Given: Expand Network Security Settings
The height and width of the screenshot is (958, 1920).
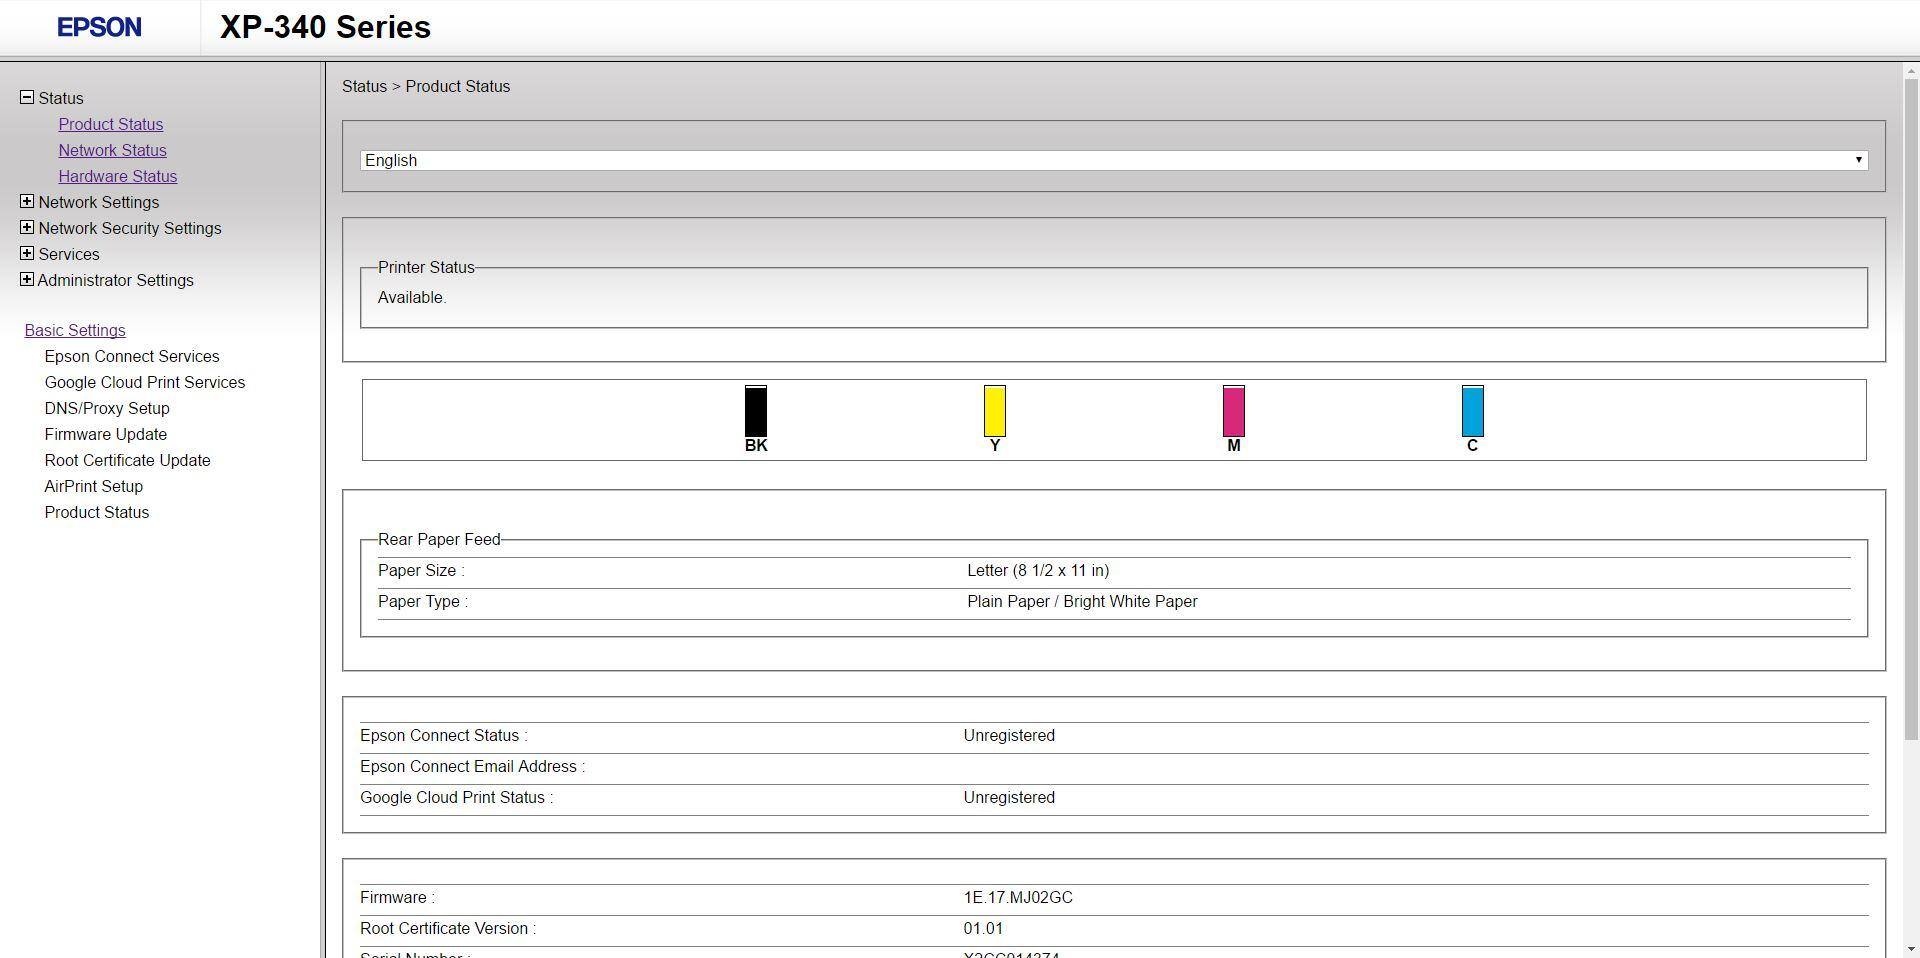Looking at the screenshot, I should tap(27, 228).
